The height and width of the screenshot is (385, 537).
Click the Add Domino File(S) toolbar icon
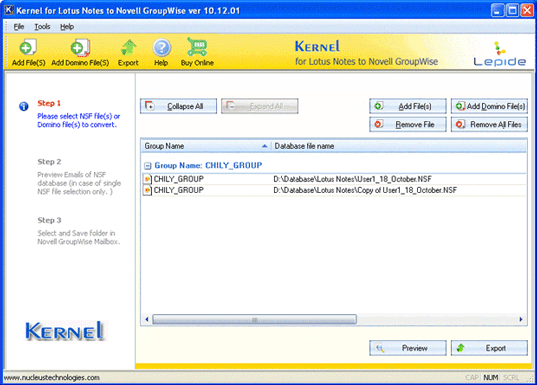(x=80, y=48)
